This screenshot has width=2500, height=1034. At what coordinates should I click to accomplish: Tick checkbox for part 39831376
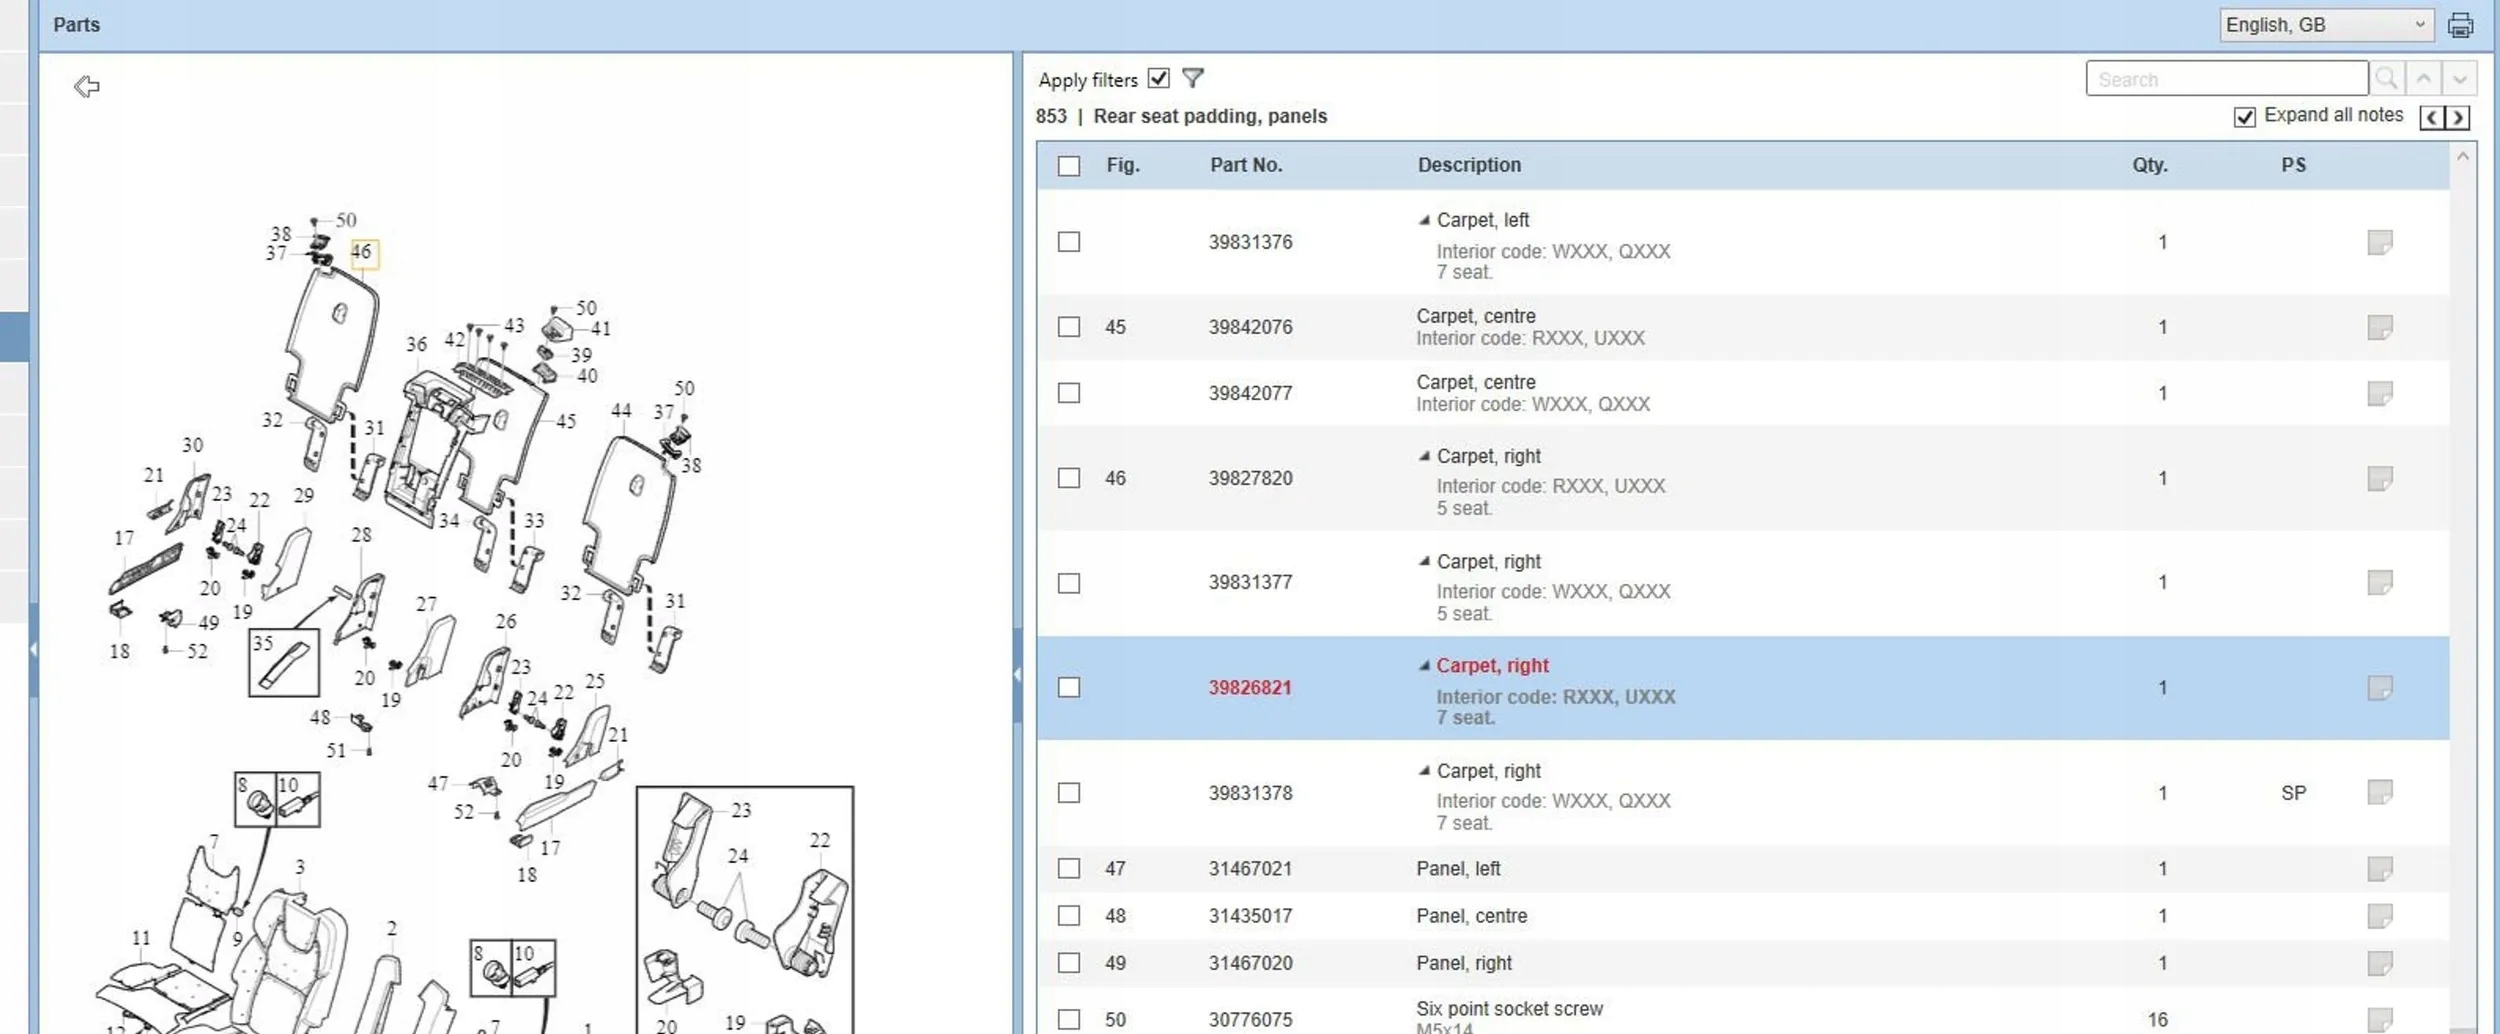1069,242
